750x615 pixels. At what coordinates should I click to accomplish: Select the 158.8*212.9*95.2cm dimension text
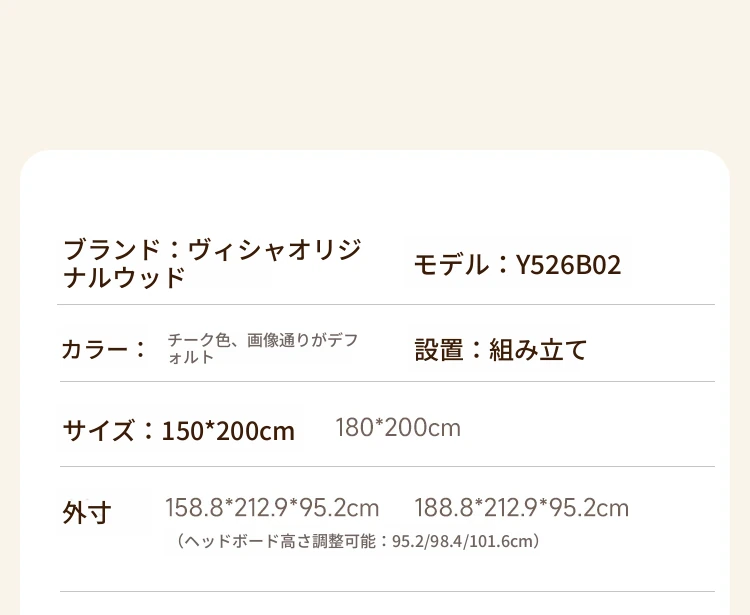tap(272, 508)
